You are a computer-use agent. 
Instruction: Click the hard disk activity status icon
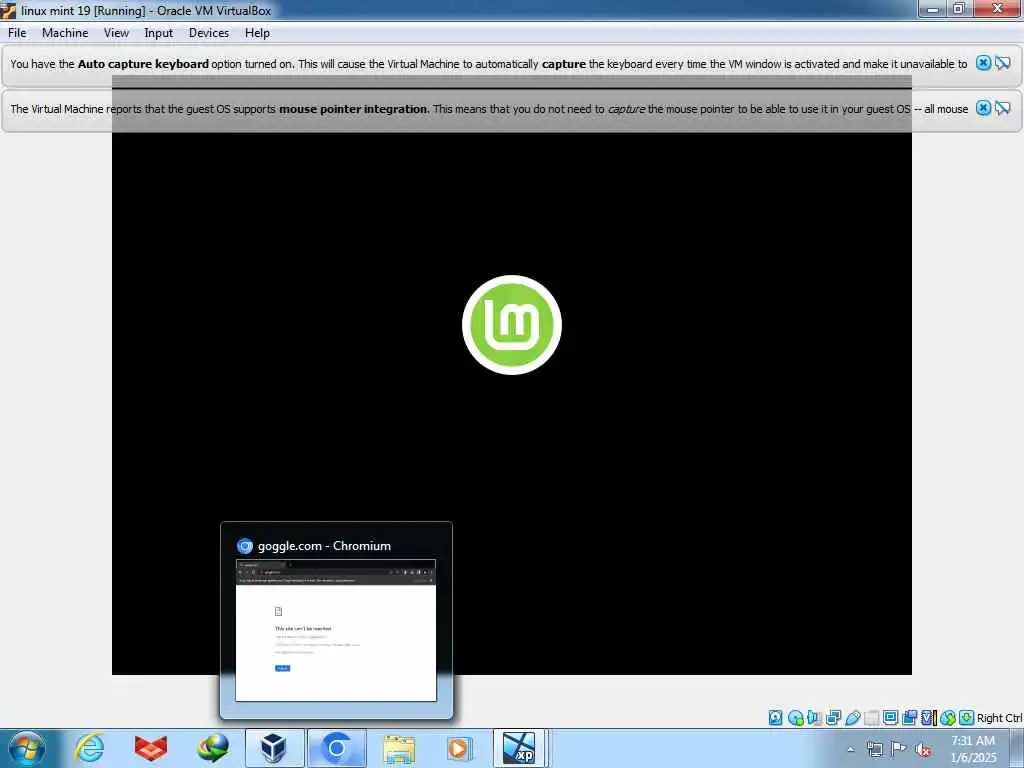[775, 718]
